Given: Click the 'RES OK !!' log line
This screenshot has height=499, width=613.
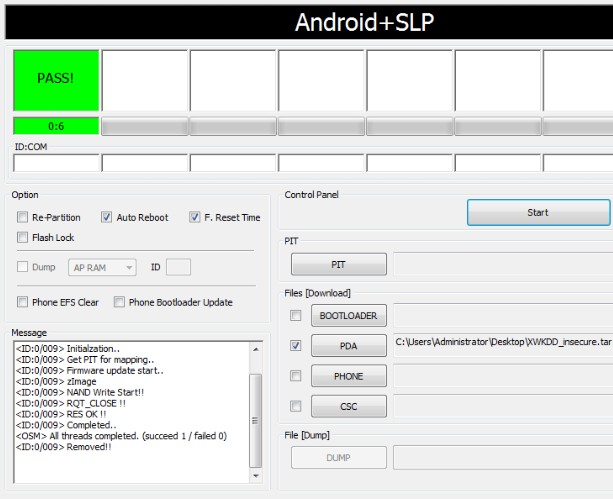Looking at the screenshot, I should point(61,414).
